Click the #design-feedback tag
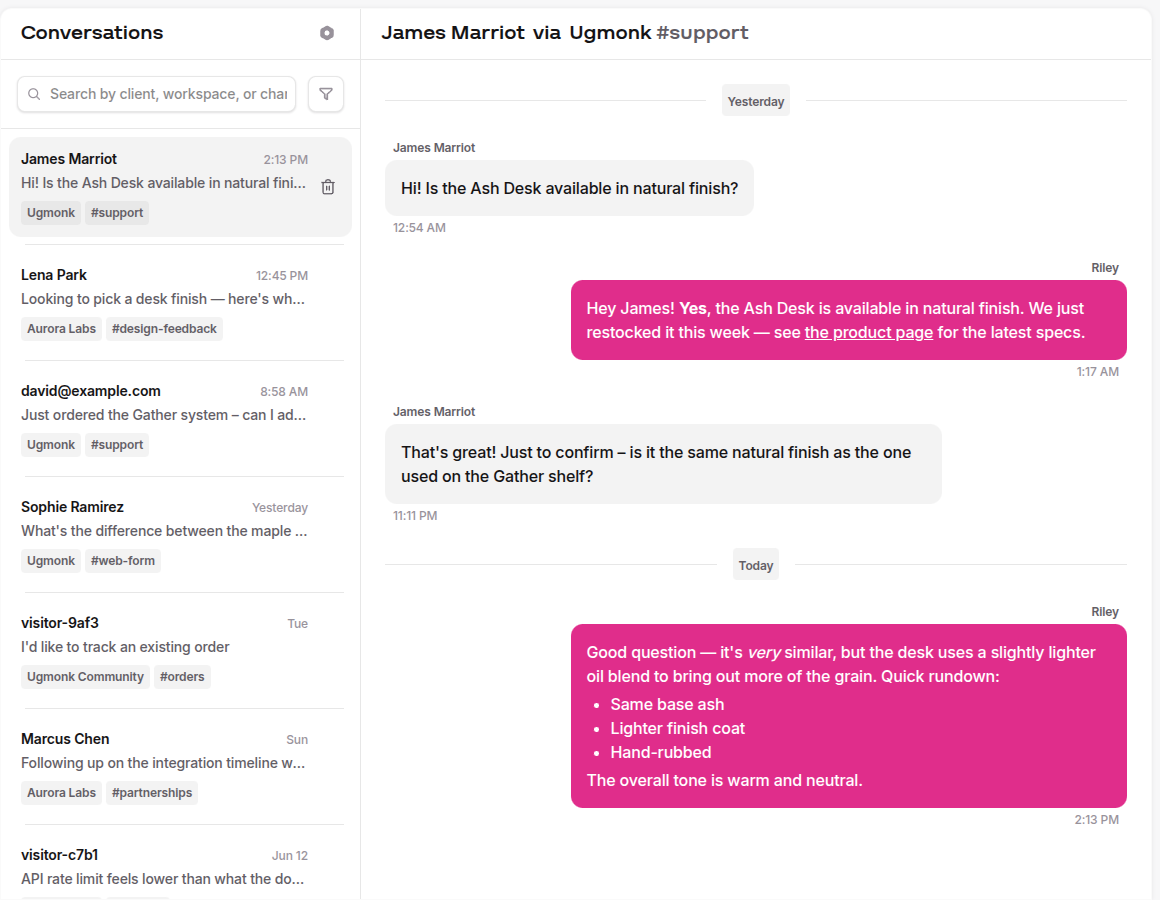Image resolution: width=1160 pixels, height=900 pixels. point(164,329)
